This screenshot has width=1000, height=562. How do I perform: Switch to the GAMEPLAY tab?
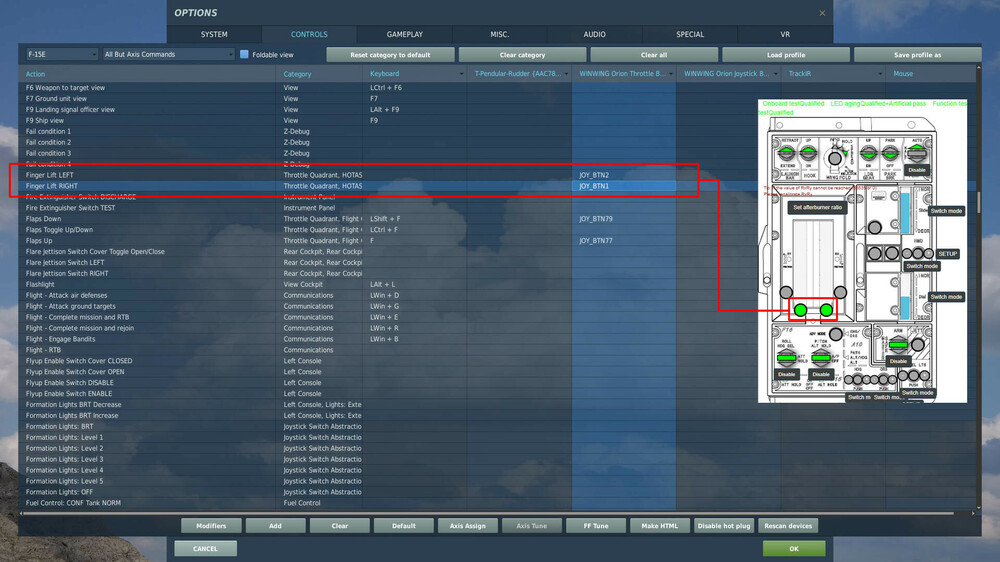404,34
